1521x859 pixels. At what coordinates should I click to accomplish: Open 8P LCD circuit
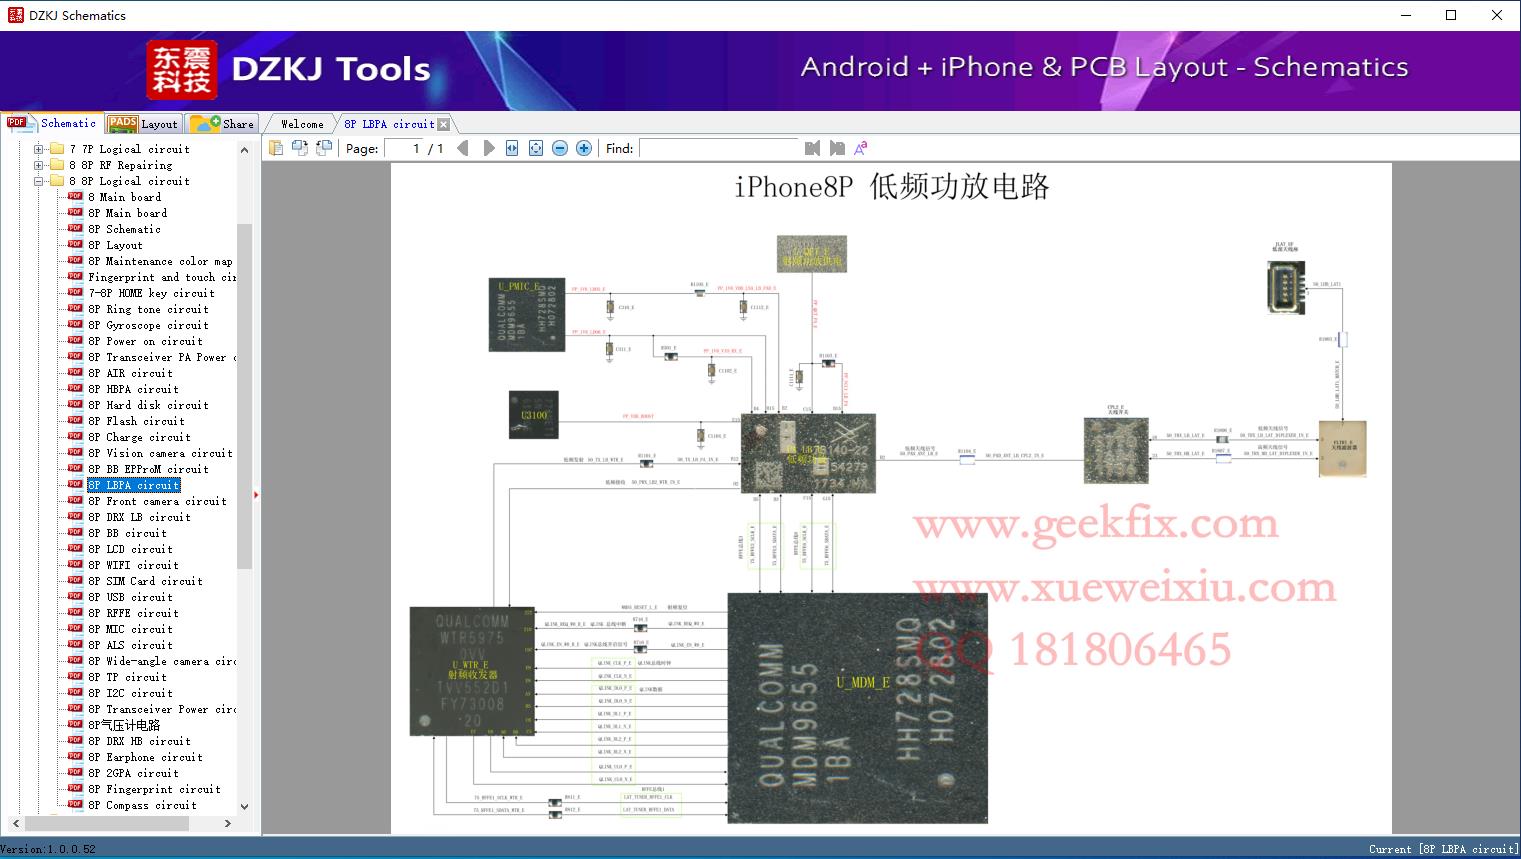coord(130,549)
